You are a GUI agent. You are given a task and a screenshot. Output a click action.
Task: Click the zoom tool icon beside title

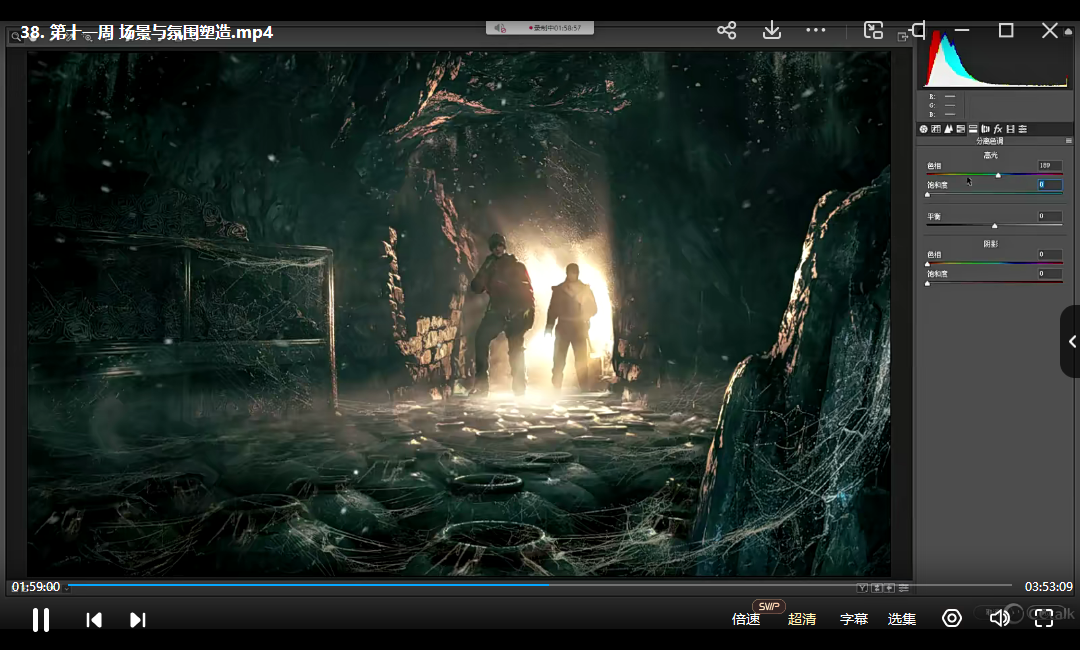tap(15, 36)
